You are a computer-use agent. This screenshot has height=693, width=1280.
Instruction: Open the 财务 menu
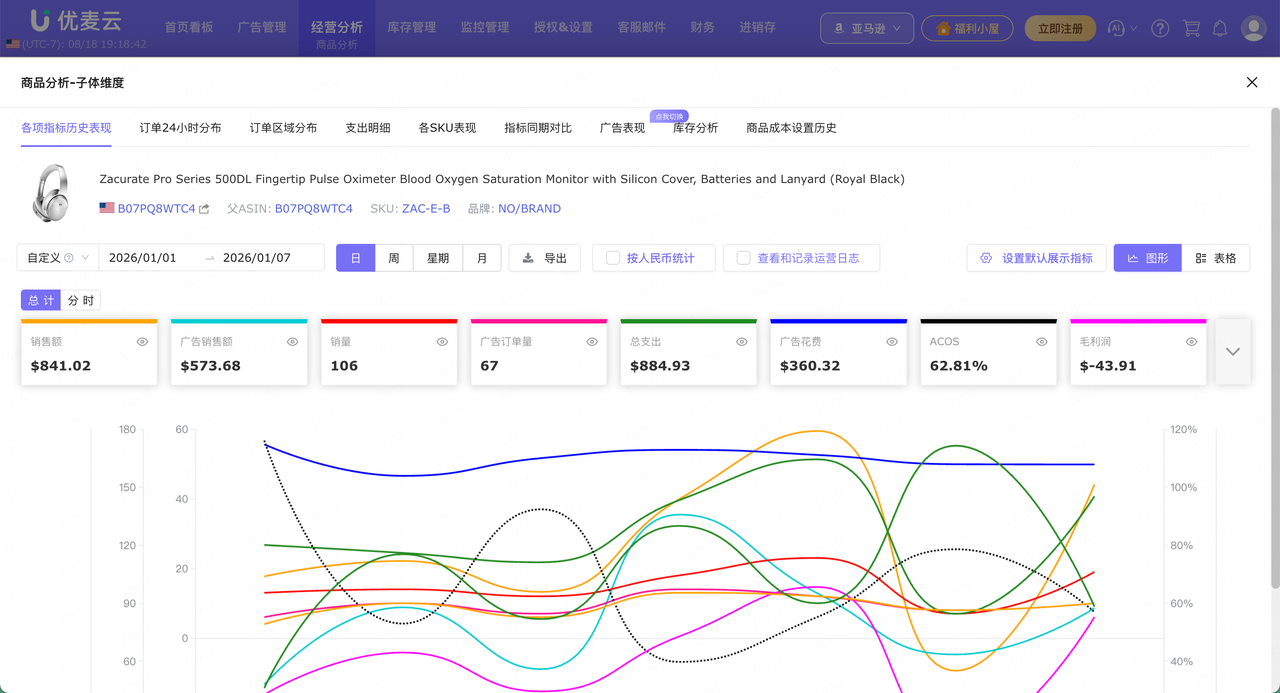(x=702, y=27)
